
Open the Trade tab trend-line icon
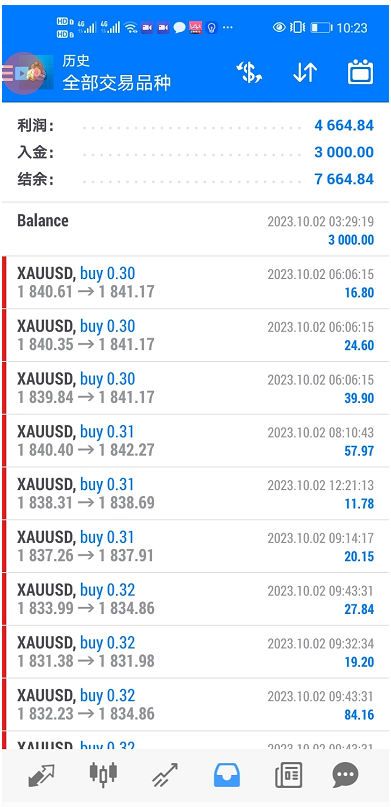pyautogui.click(x=165, y=775)
